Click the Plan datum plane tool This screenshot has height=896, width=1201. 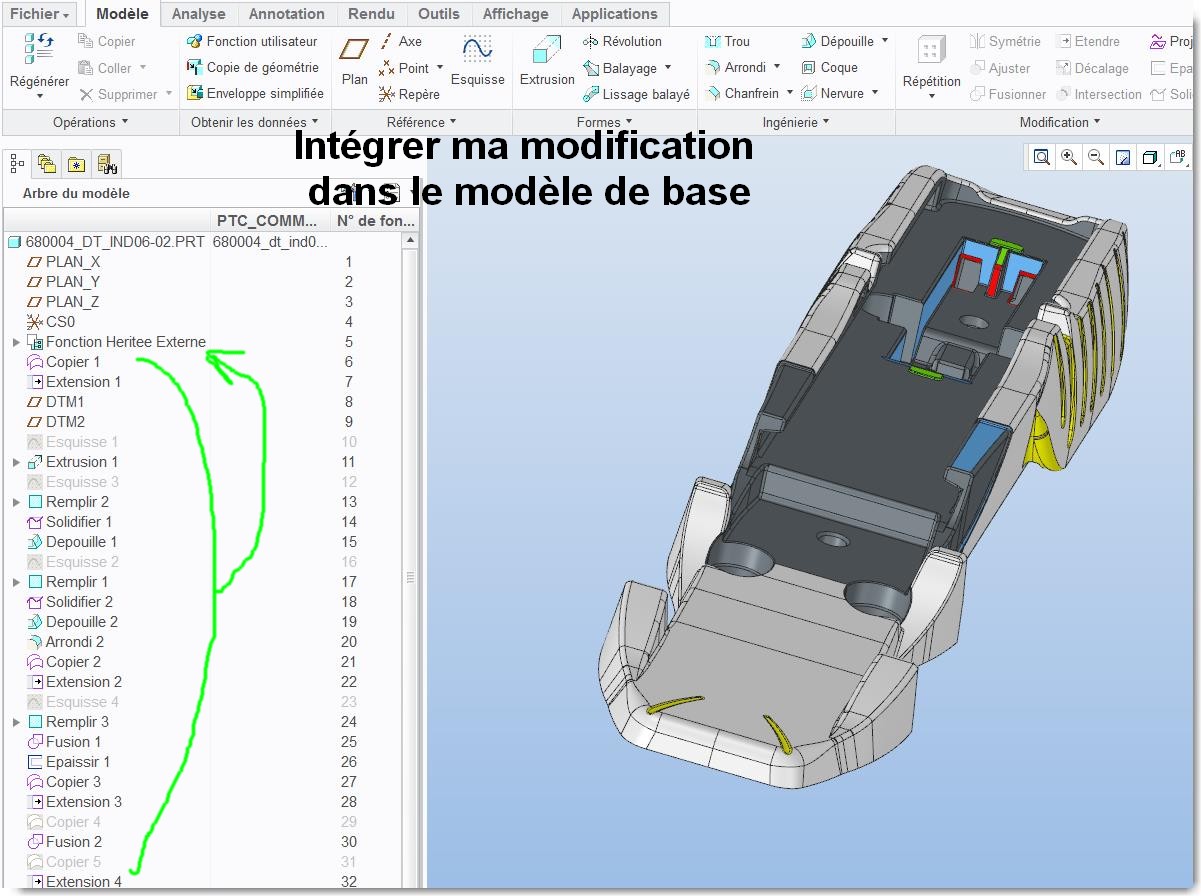[354, 61]
